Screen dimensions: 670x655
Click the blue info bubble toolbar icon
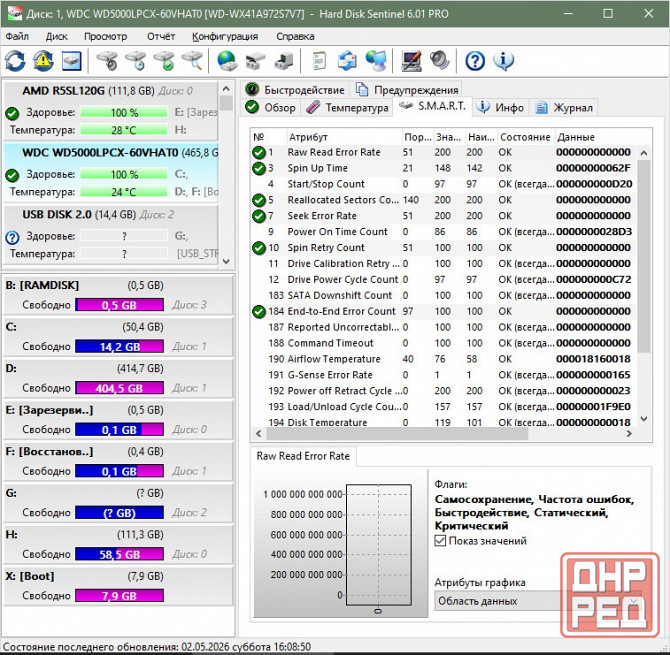click(503, 61)
